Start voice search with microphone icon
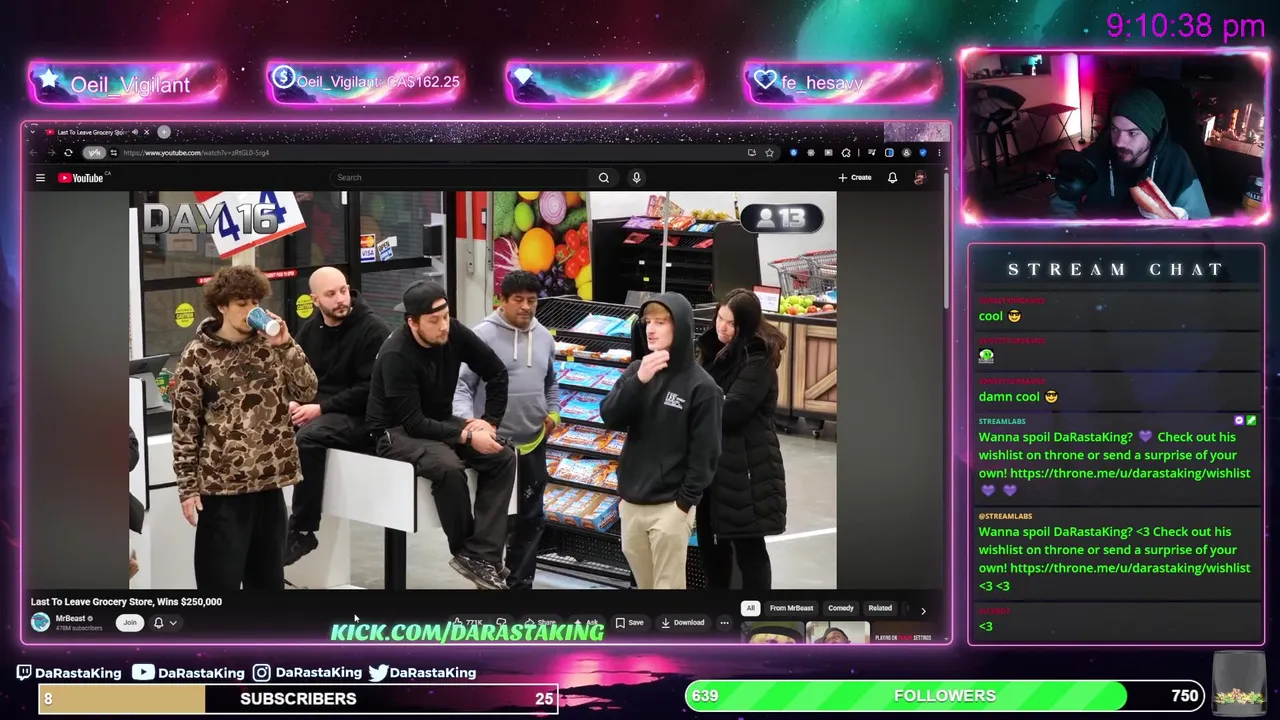The image size is (1280, 720). click(636, 177)
